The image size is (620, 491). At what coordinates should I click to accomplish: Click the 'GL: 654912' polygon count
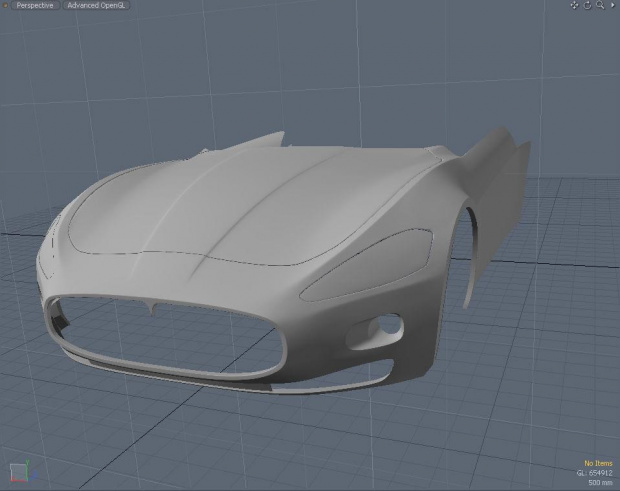coord(594,473)
